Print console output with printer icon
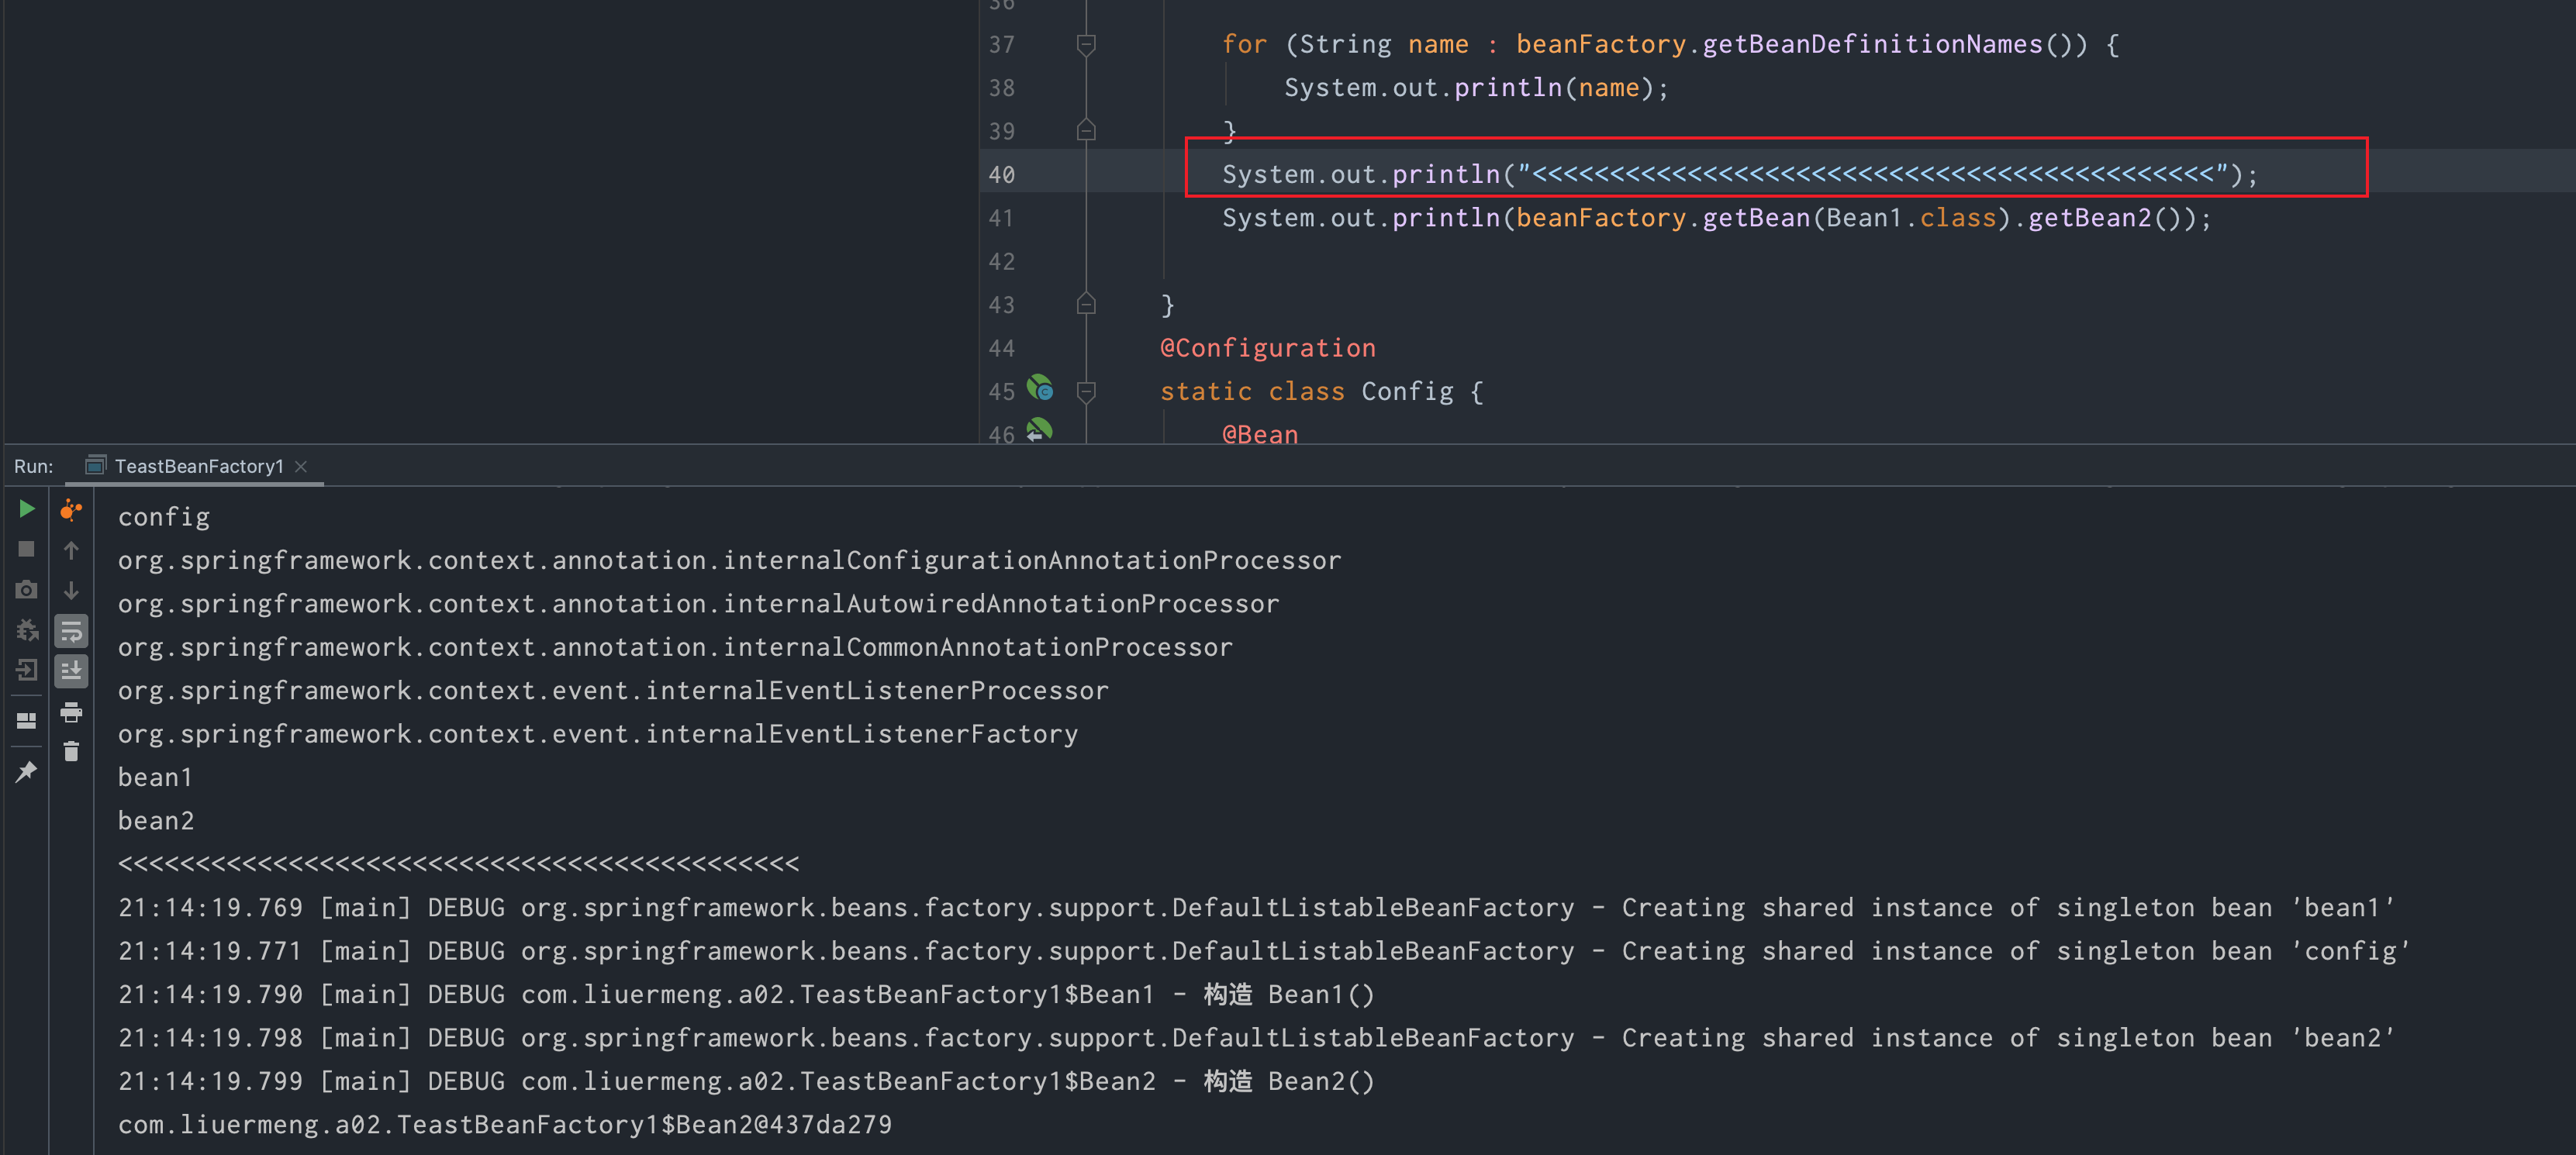 point(71,712)
